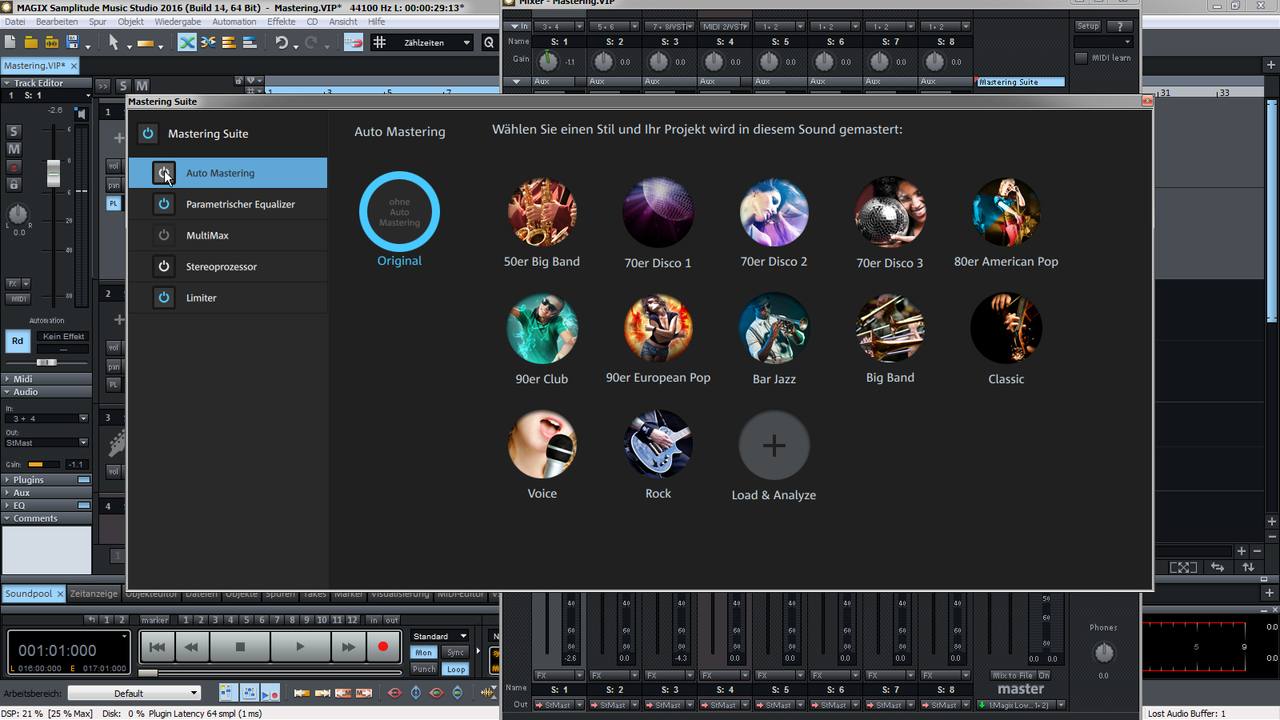
Task: Open the Effekte menu
Action: tap(281, 21)
